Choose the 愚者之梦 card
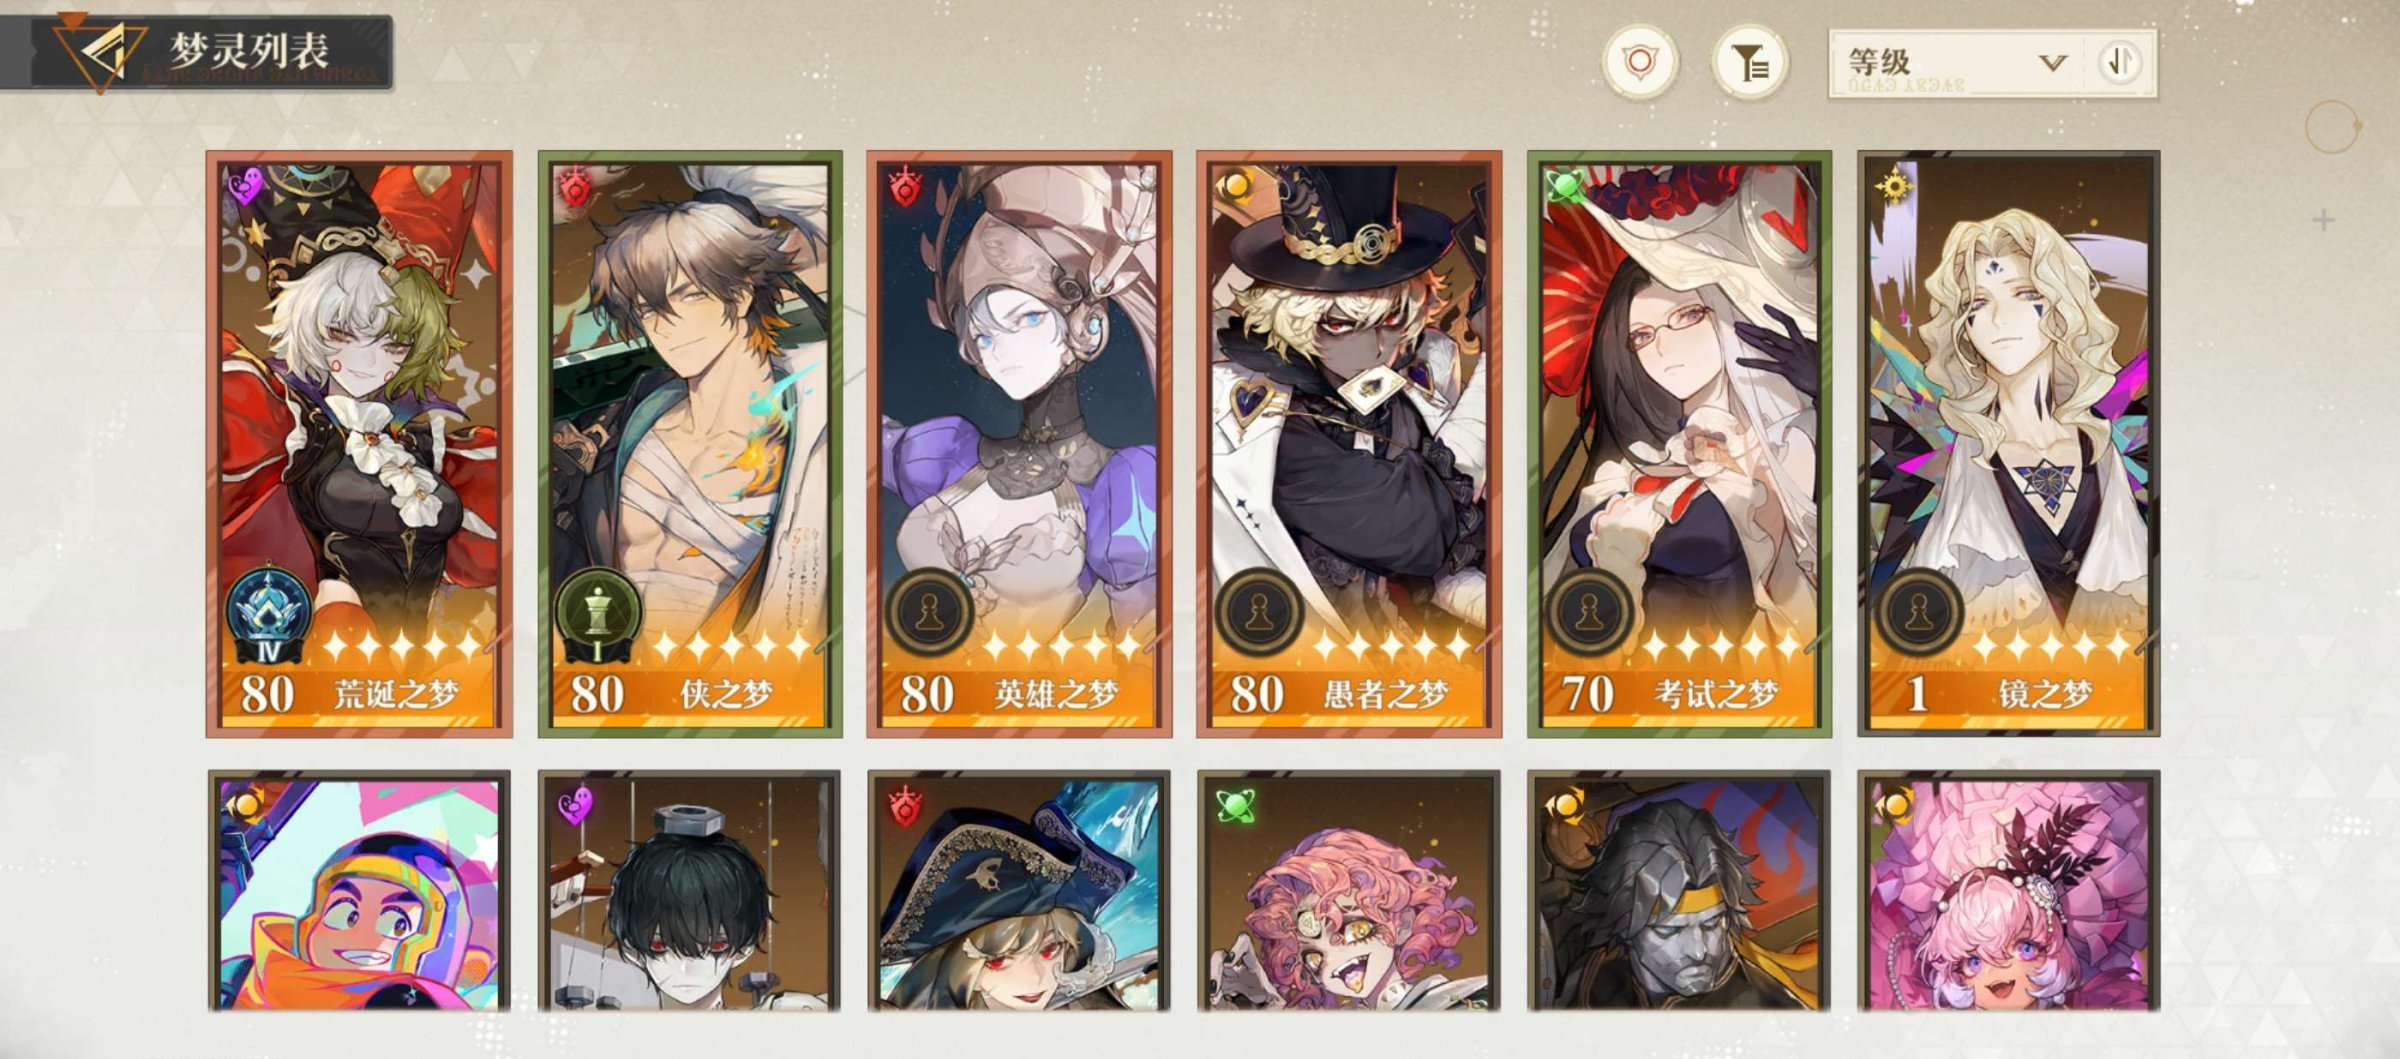2400x1059 pixels. [1349, 444]
